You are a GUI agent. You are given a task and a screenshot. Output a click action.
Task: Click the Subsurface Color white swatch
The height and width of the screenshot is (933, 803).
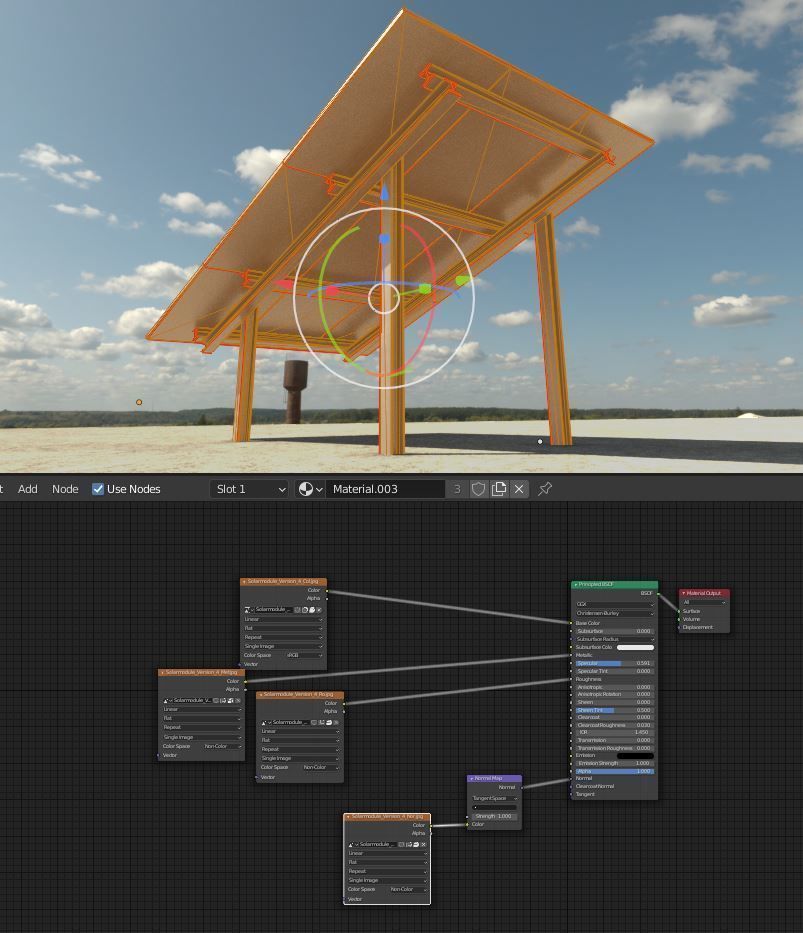[x=635, y=647]
